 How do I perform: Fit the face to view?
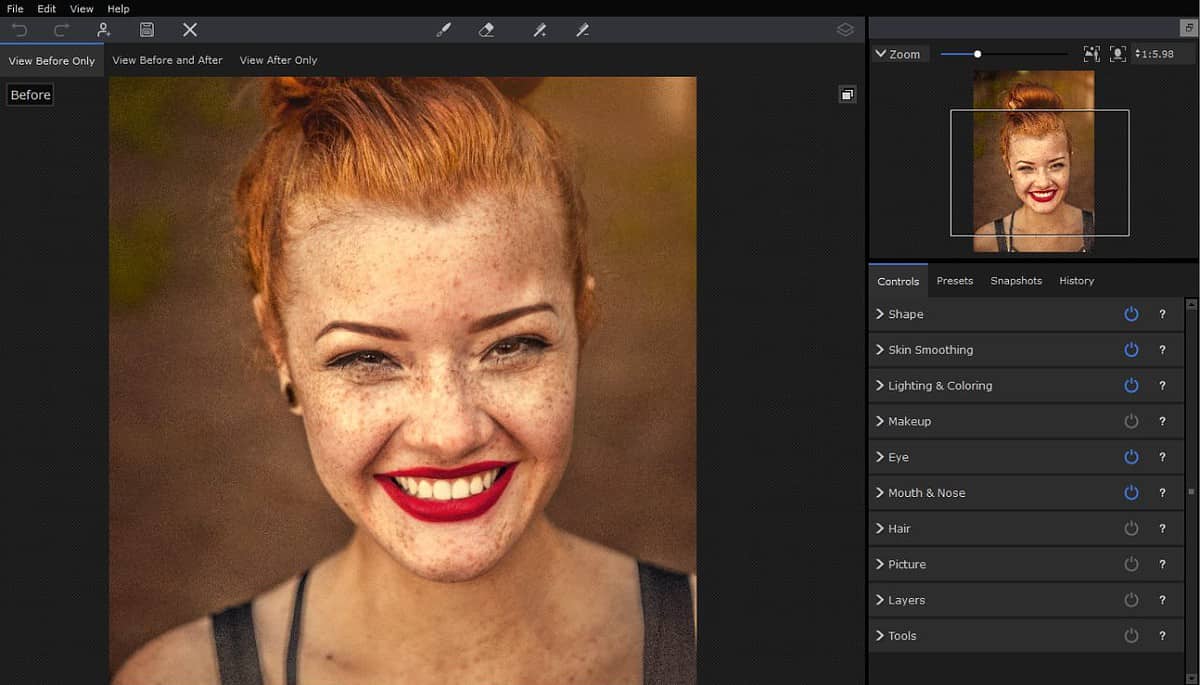point(1117,53)
